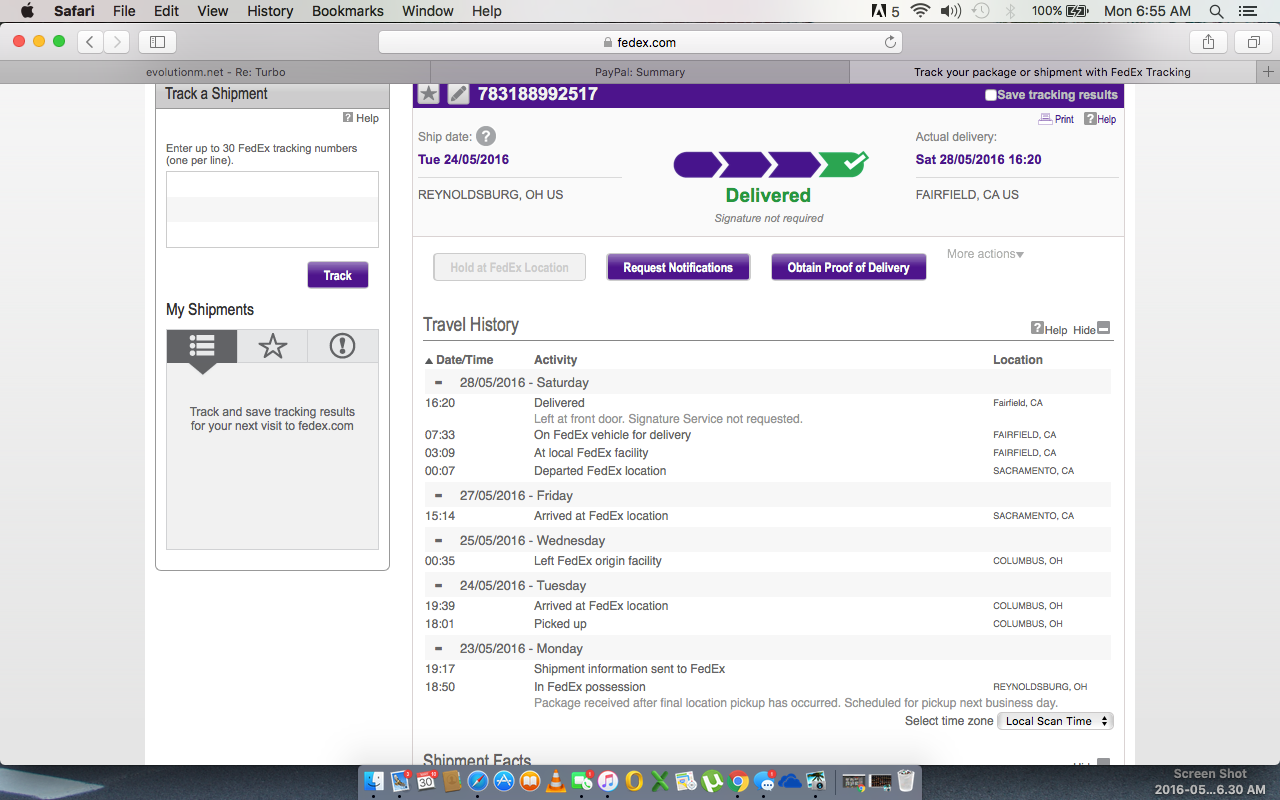Open the More actions dropdown
This screenshot has width=1280, height=800.
985,254
